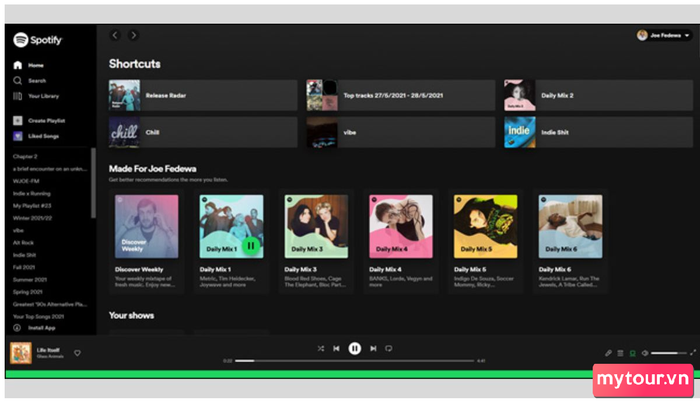Viewport: 700px width, 405px height.
Task: Open the Release Radar shortcut
Action: [x=203, y=95]
